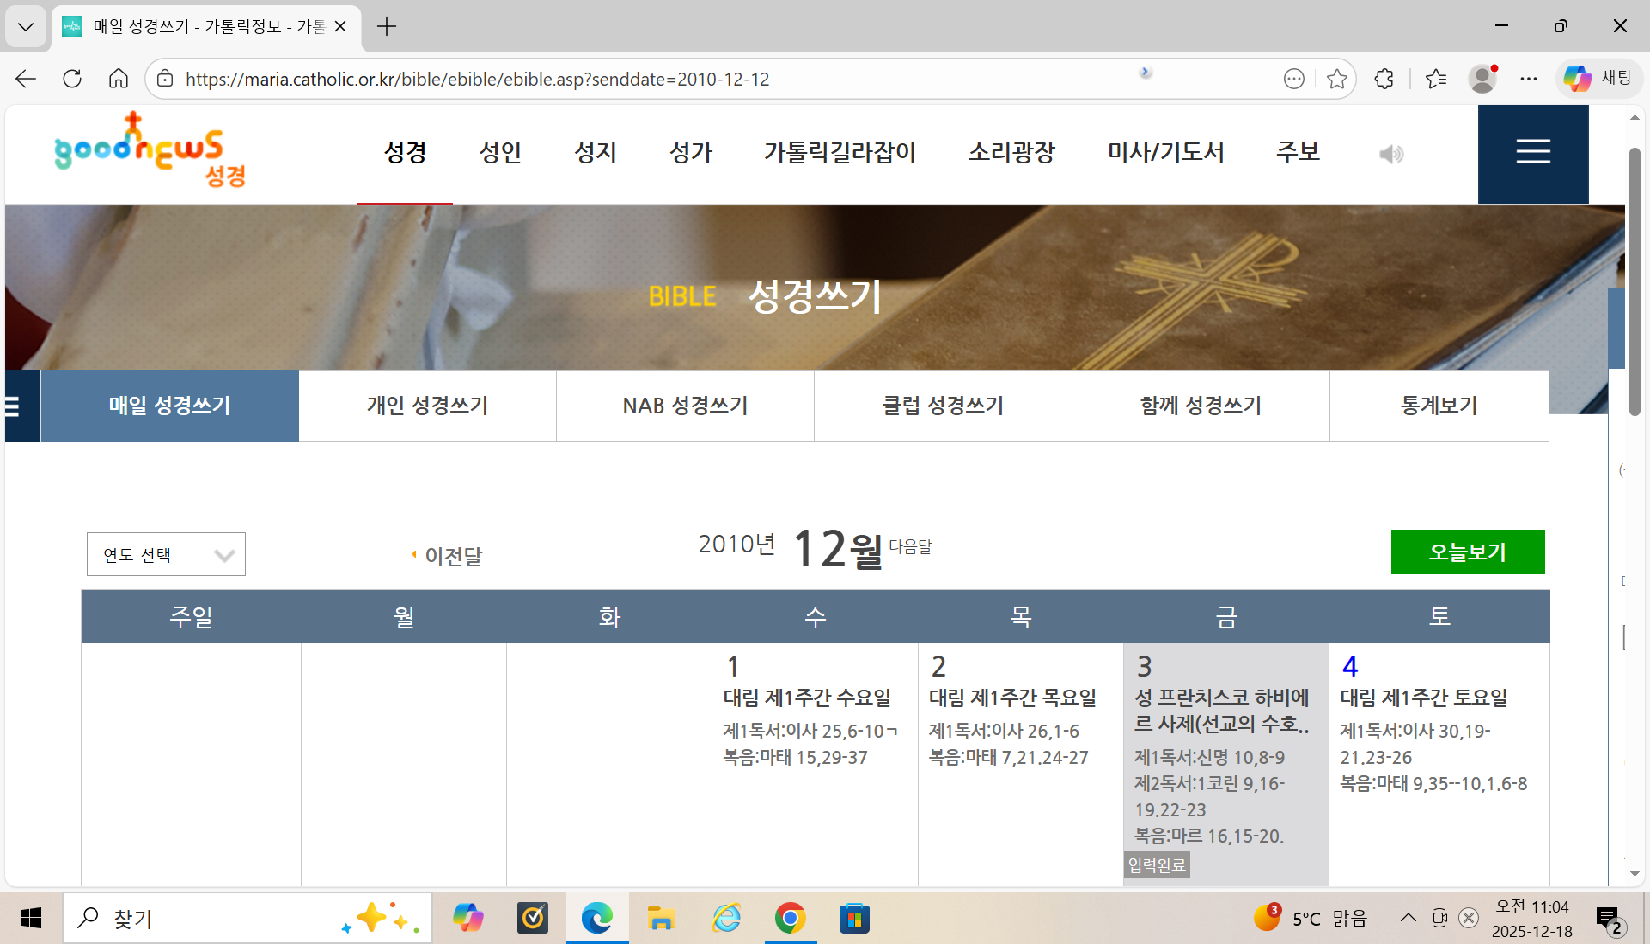Toggle the speaker sound icon in the navigation
The height and width of the screenshot is (949, 1652).
pyautogui.click(x=1391, y=154)
